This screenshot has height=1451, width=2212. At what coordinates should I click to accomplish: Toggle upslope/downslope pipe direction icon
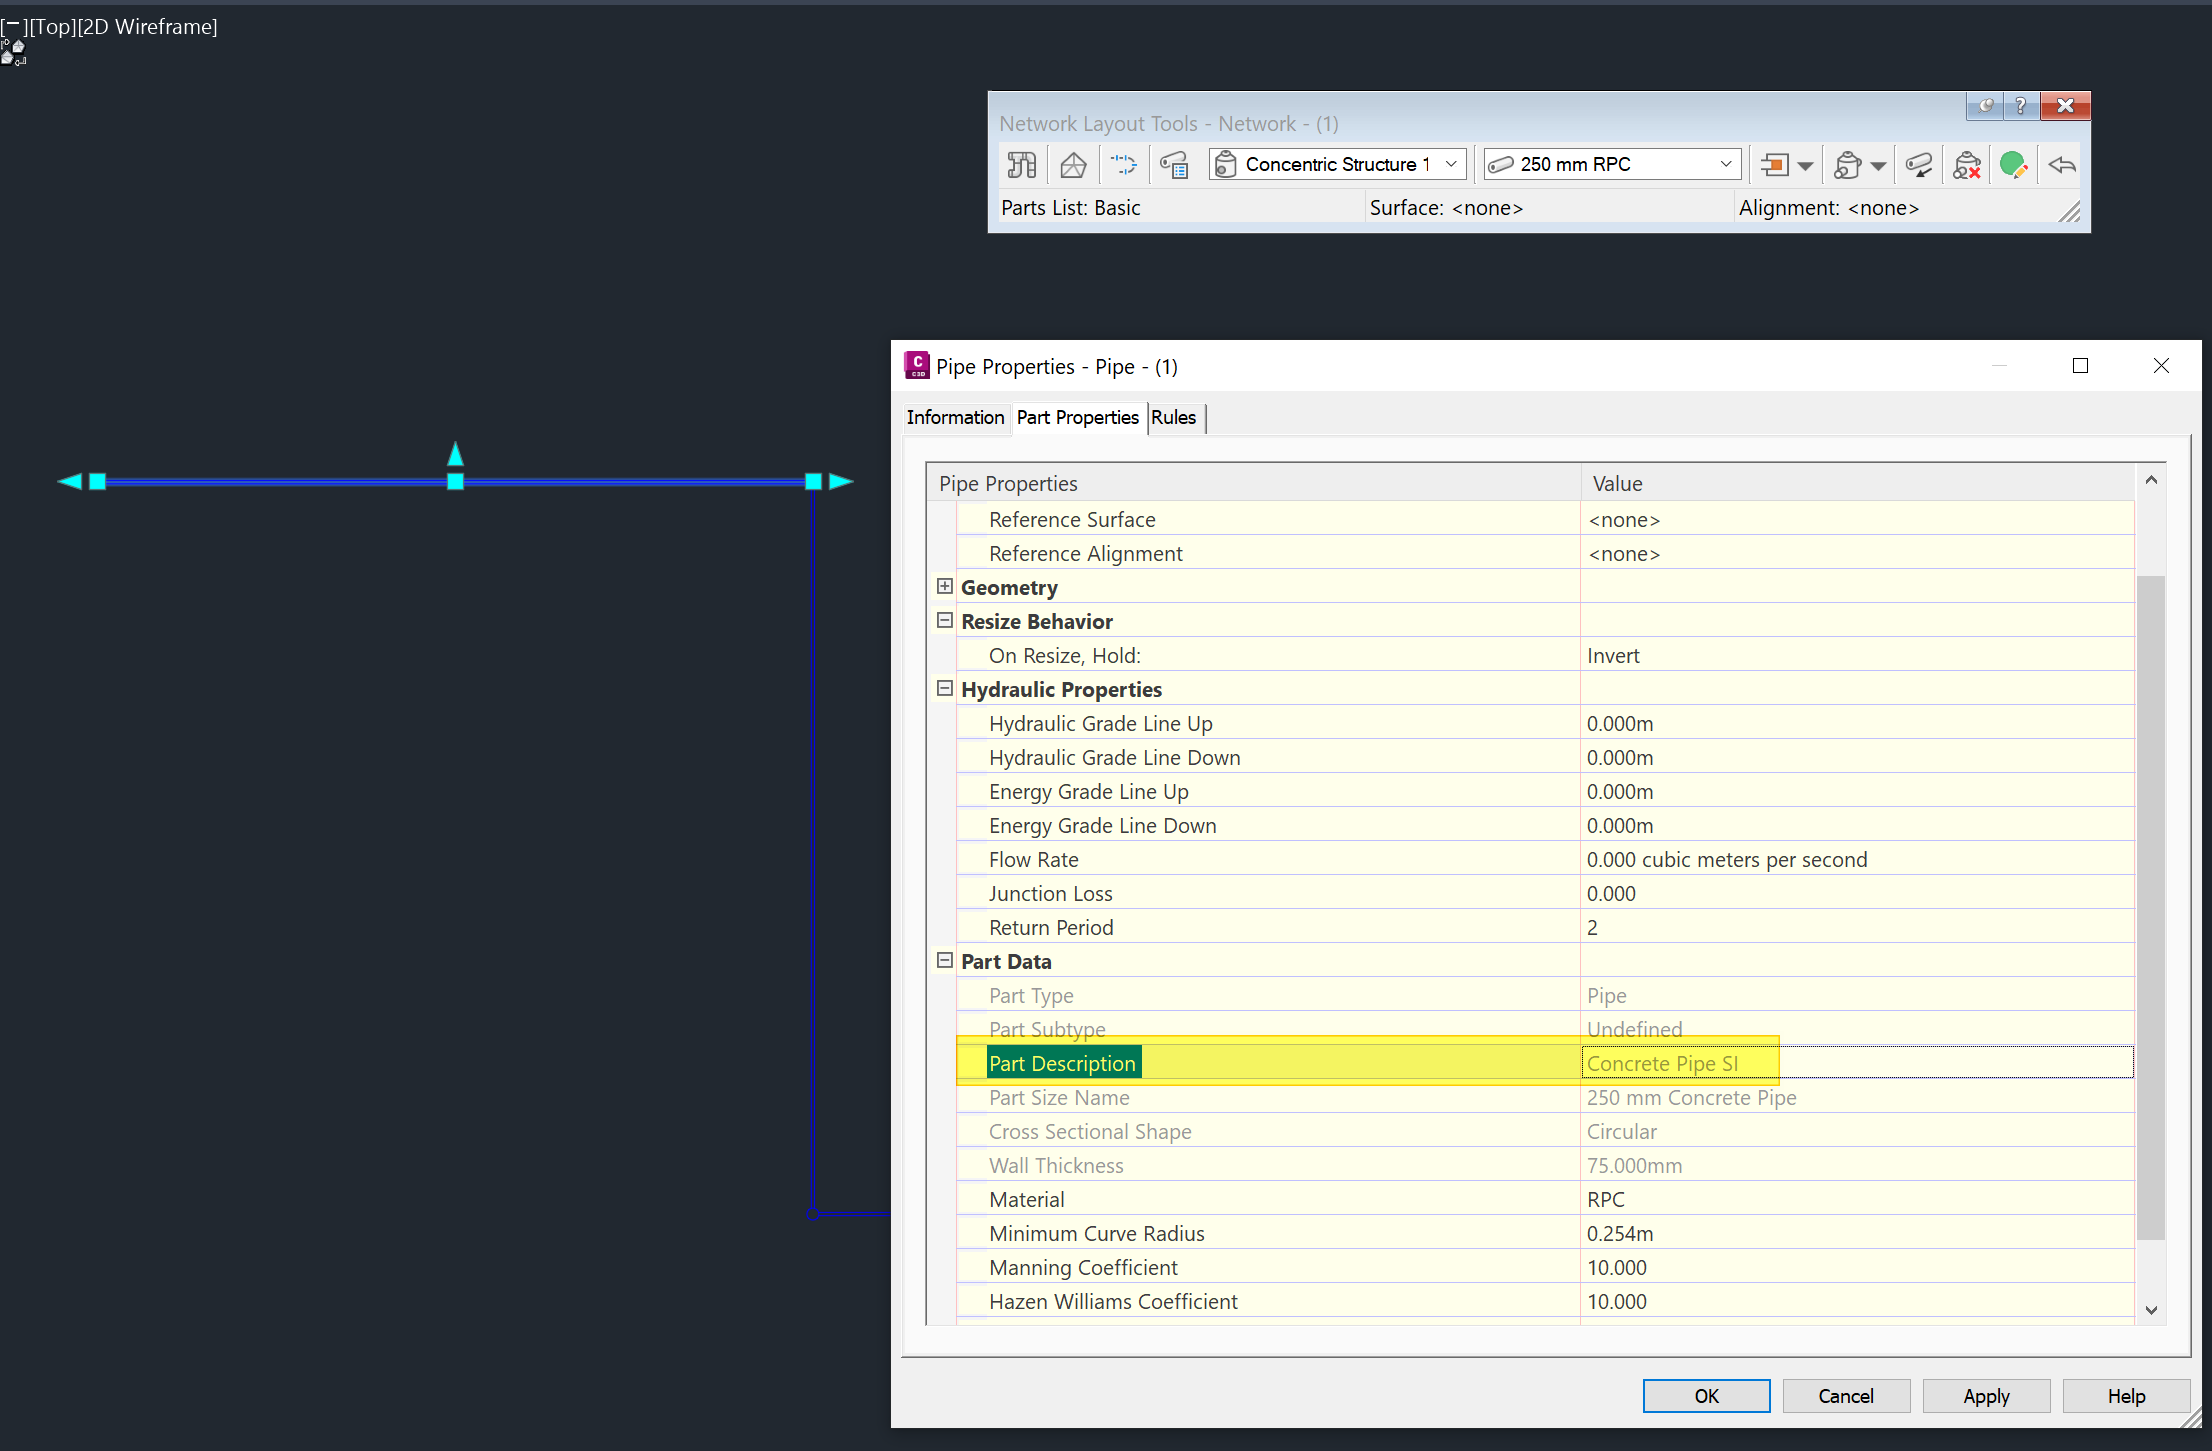tap(1918, 165)
